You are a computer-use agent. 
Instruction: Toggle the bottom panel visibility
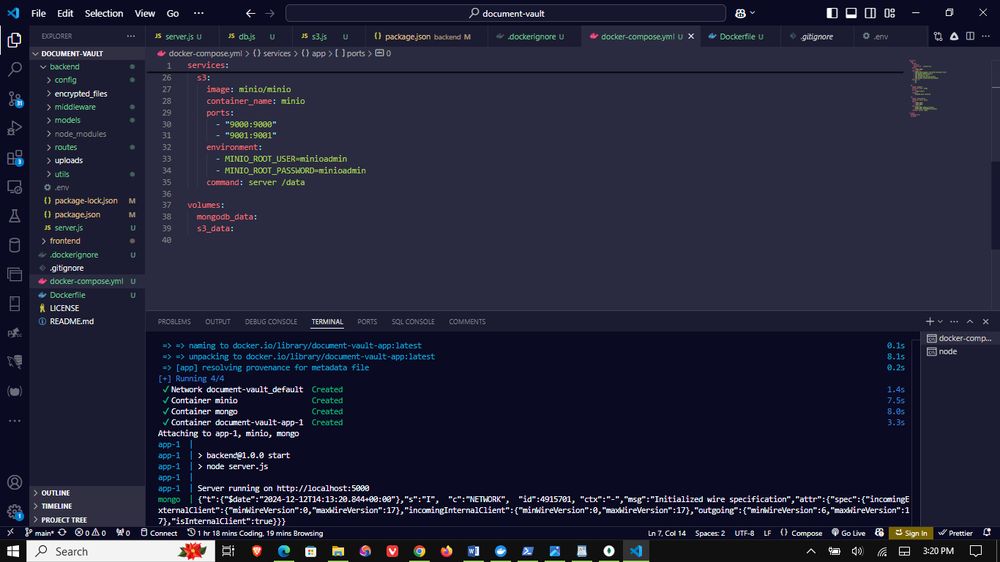pyautogui.click(x=853, y=13)
